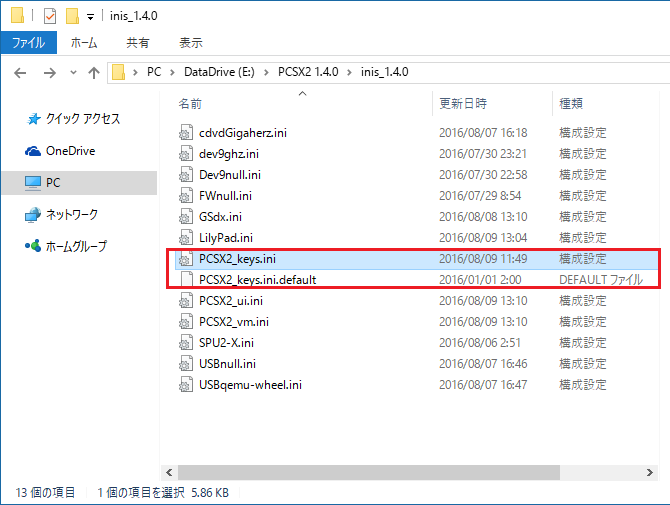Click the horizontal scrollbar right arrow

649,473
